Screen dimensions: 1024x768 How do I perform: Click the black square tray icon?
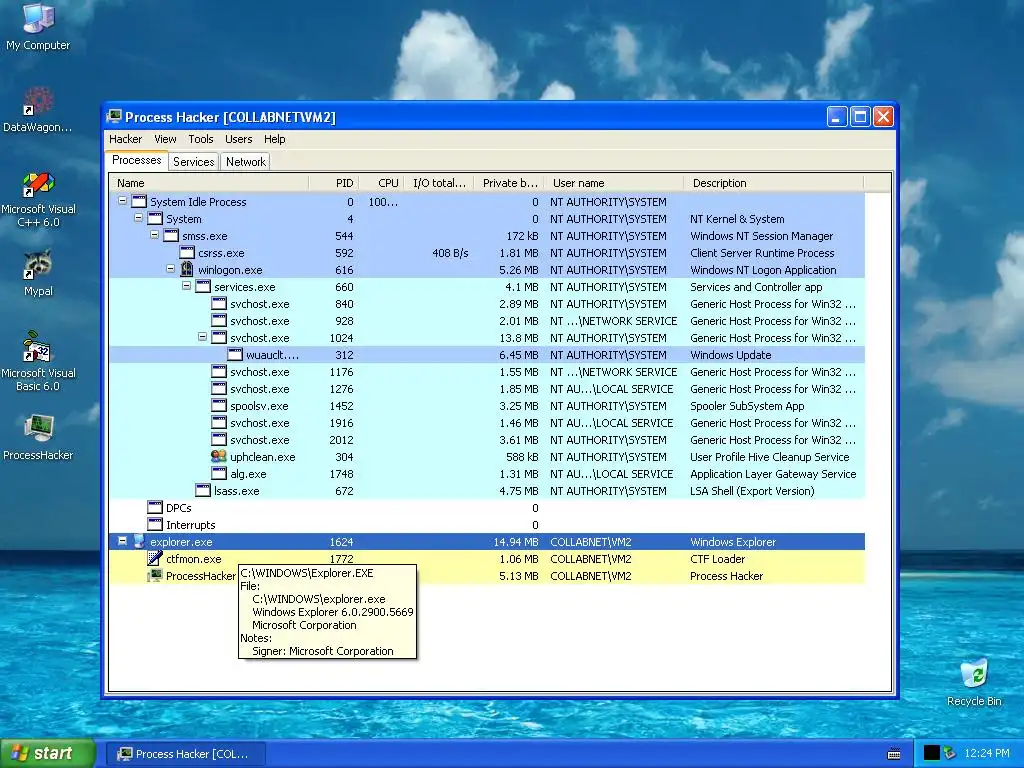click(931, 754)
